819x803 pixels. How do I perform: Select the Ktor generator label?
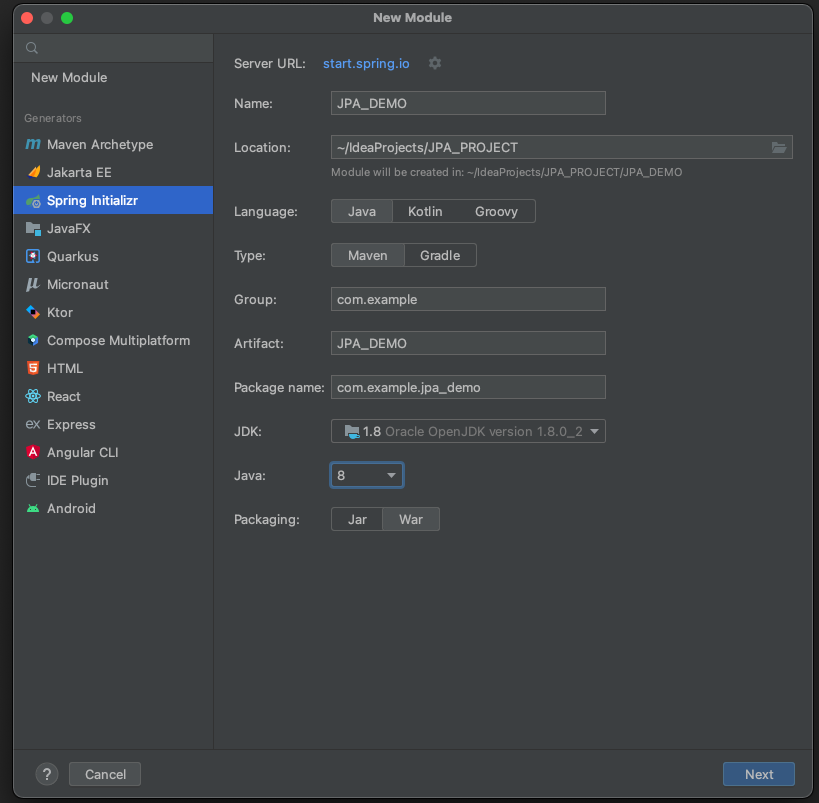pyautogui.click(x=60, y=312)
